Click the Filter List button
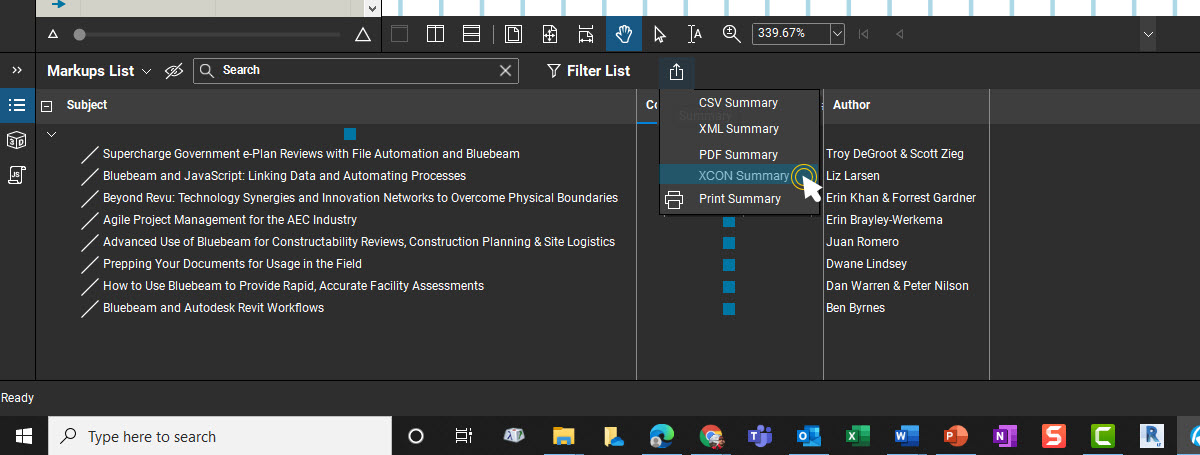This screenshot has height=455, width=1200. coord(588,71)
